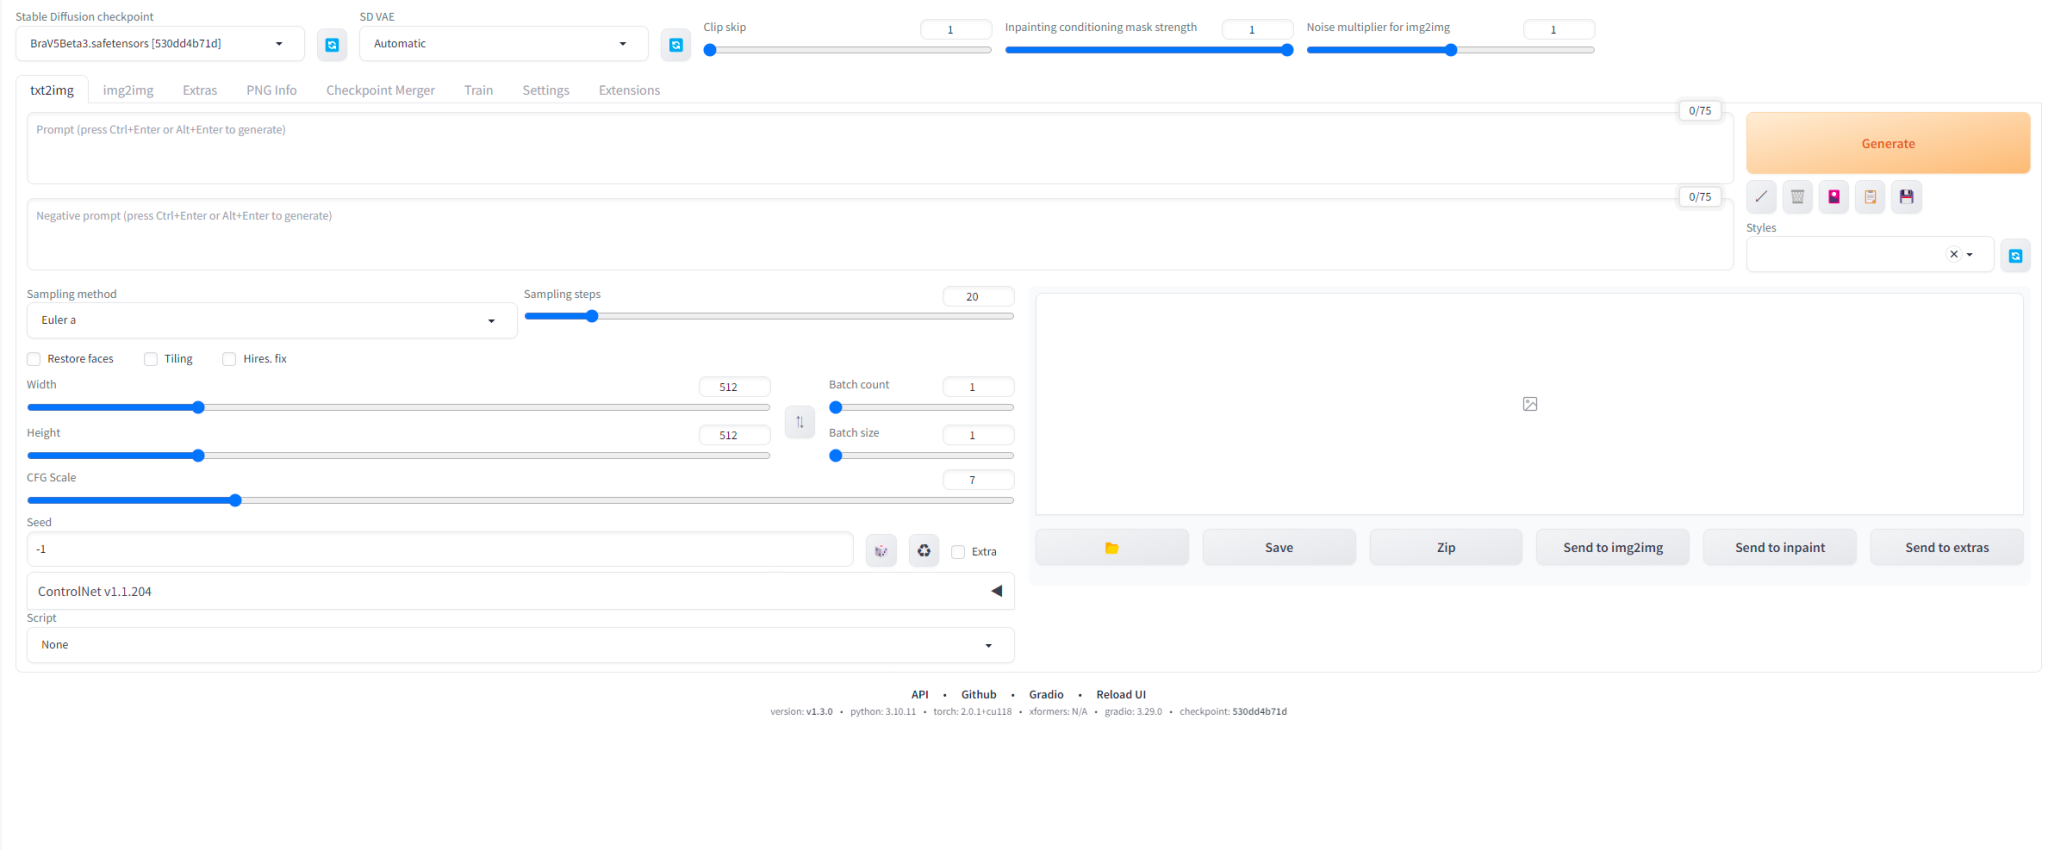The width and height of the screenshot is (2048, 850).
Task: Open the Extensions tab
Action: point(629,90)
